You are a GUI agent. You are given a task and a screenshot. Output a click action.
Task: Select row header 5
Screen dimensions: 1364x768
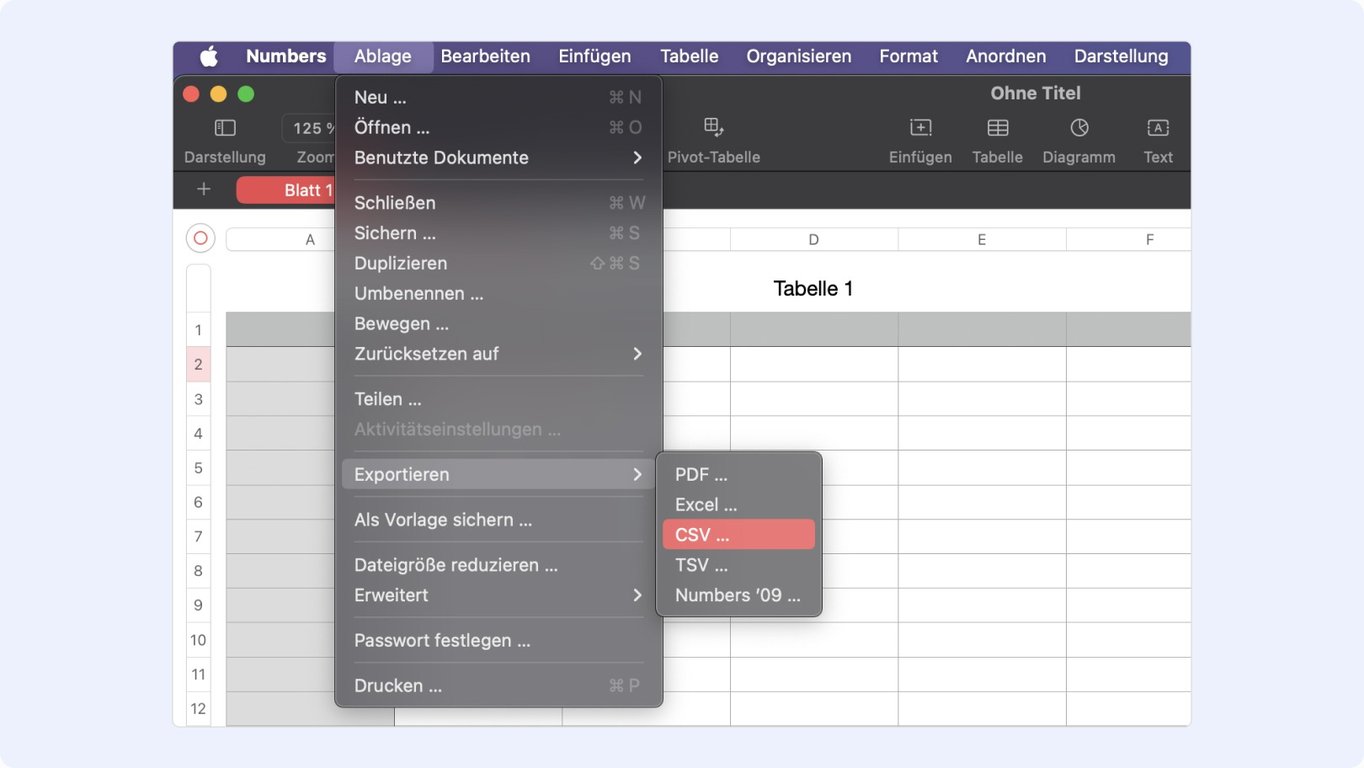(x=198, y=468)
